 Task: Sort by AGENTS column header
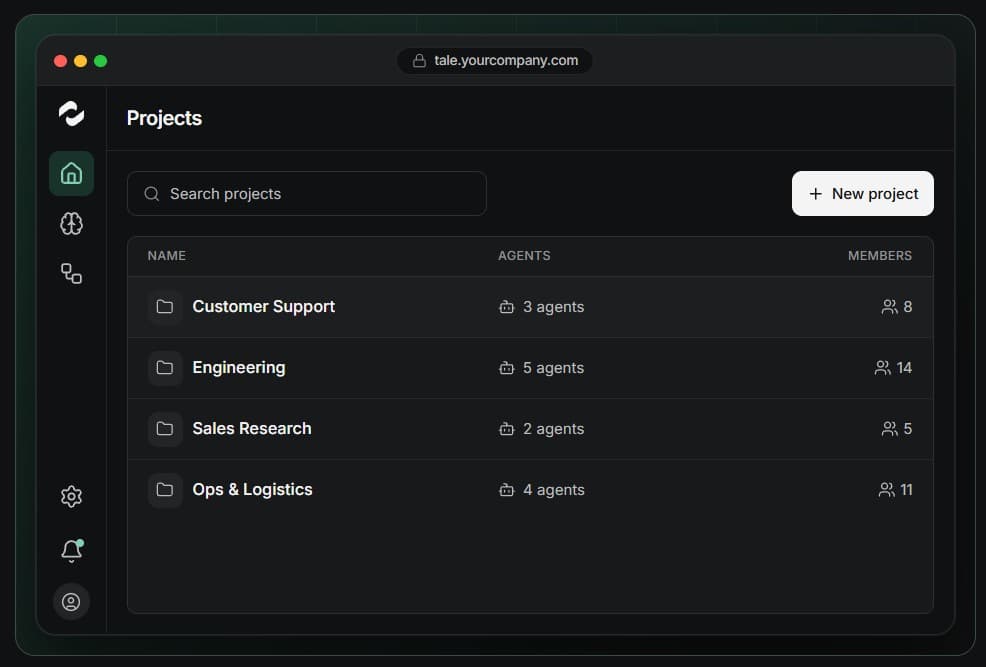[x=524, y=256]
